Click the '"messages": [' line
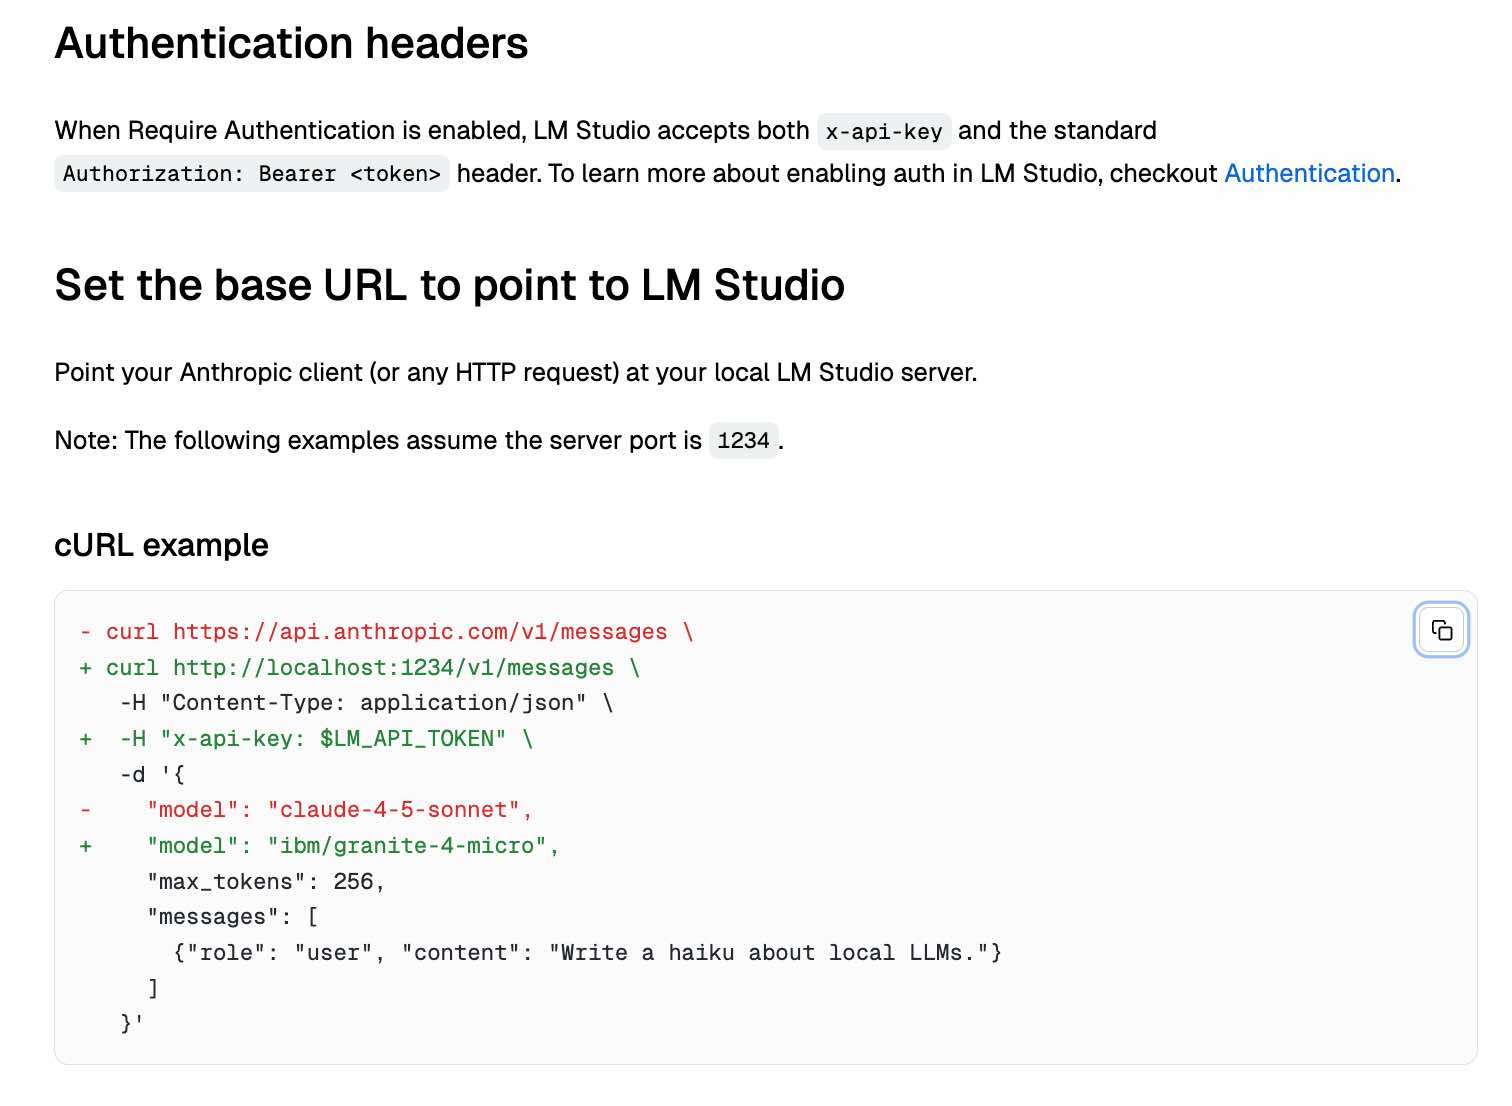The width and height of the screenshot is (1512, 1106). (x=233, y=917)
